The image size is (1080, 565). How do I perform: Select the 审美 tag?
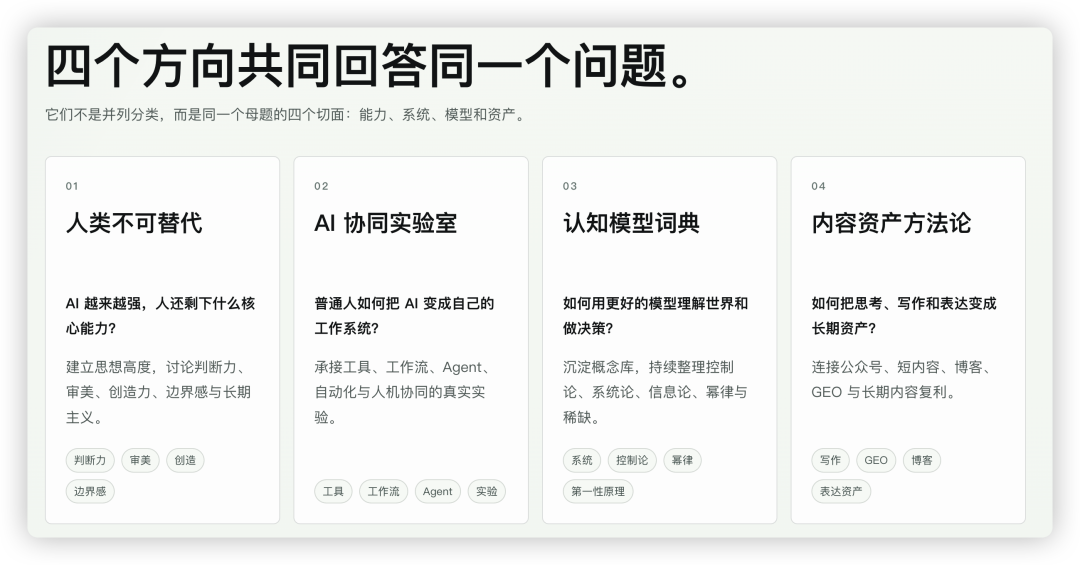tap(141, 460)
